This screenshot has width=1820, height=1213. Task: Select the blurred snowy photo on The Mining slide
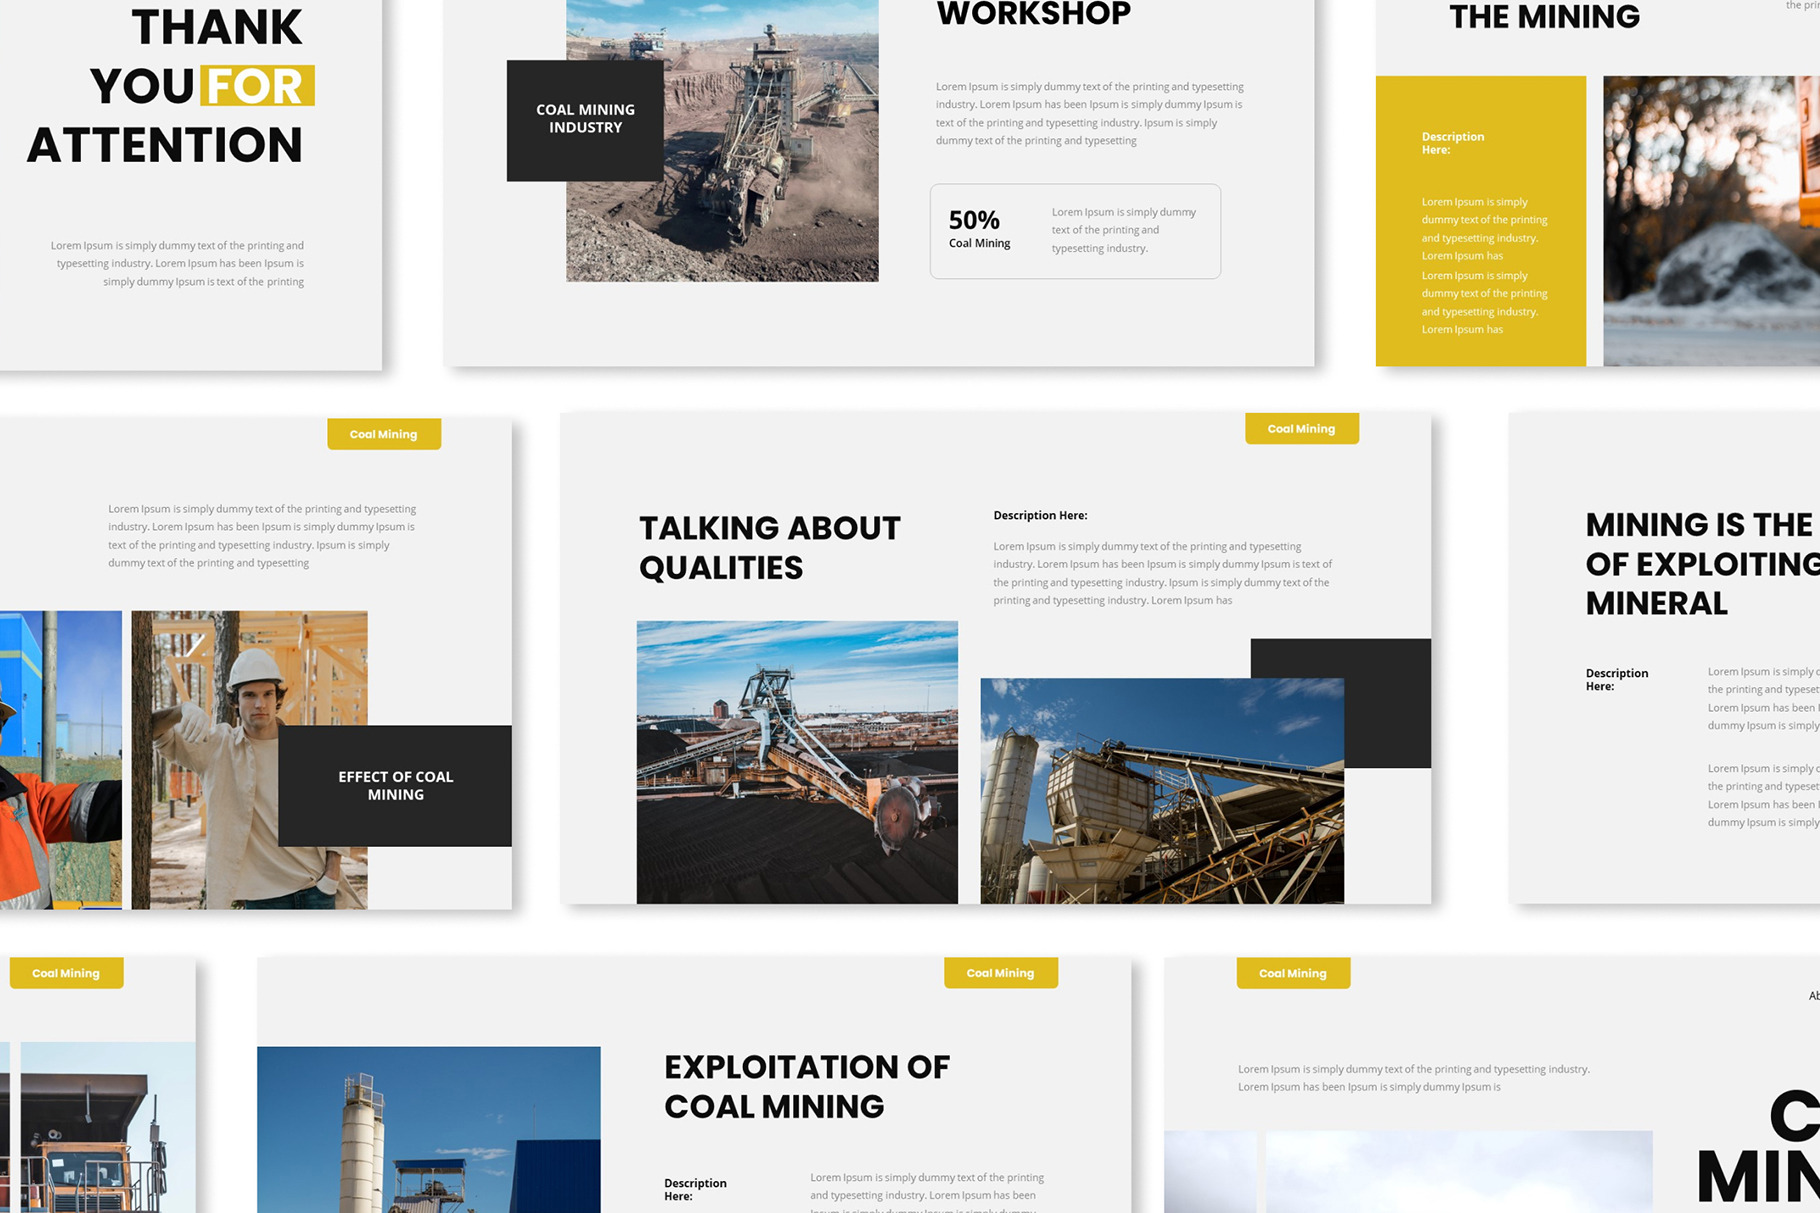coord(1710,221)
